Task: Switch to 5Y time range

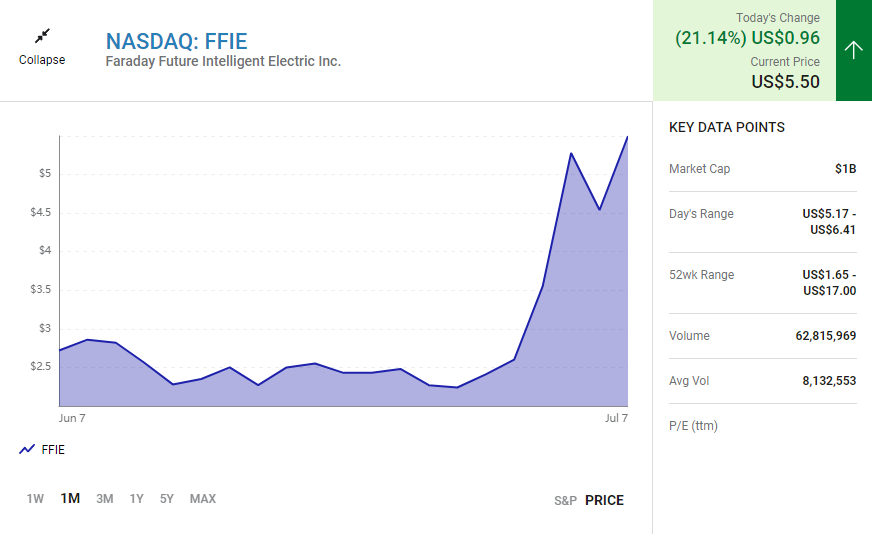Action: (x=167, y=499)
